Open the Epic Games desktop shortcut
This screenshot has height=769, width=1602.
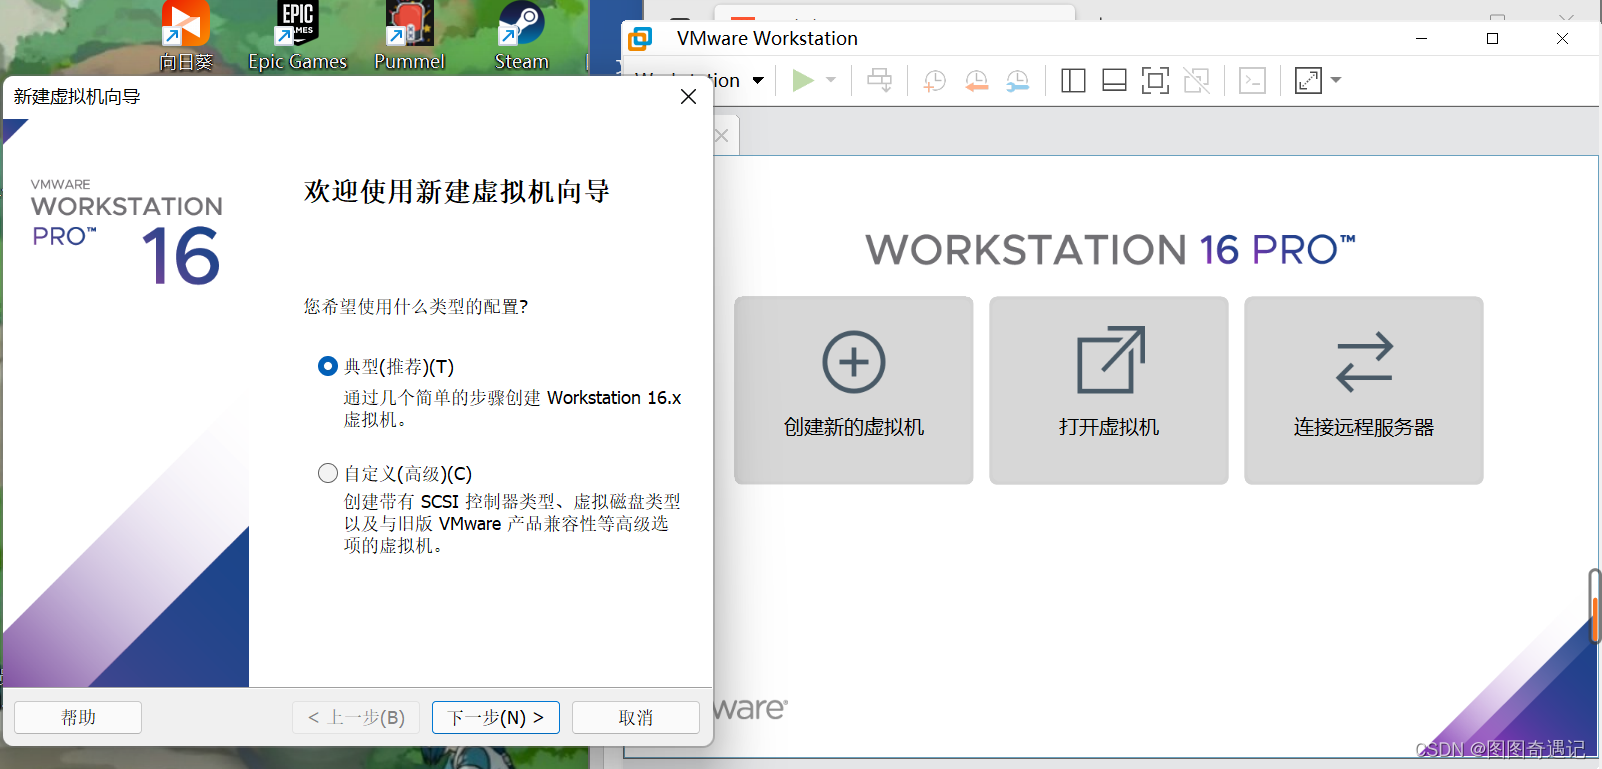tap(297, 36)
